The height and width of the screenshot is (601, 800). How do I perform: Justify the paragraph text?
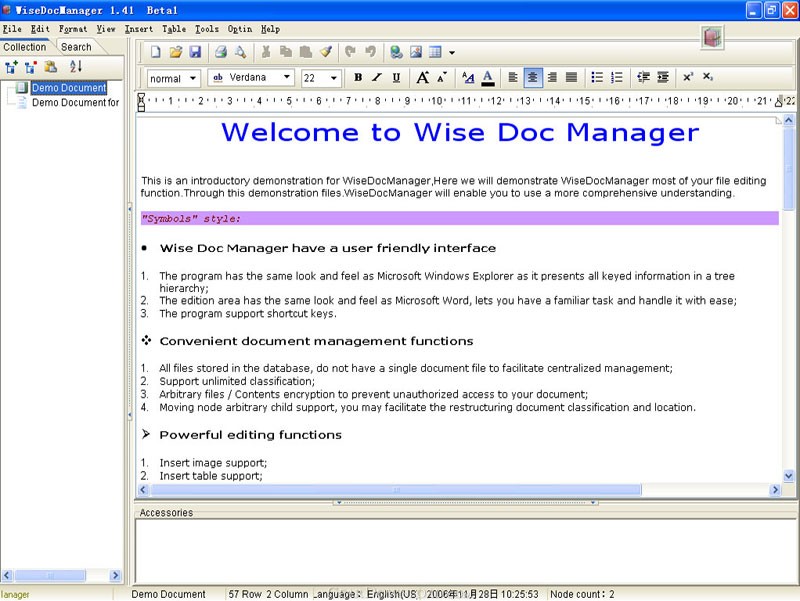pyautogui.click(x=571, y=77)
